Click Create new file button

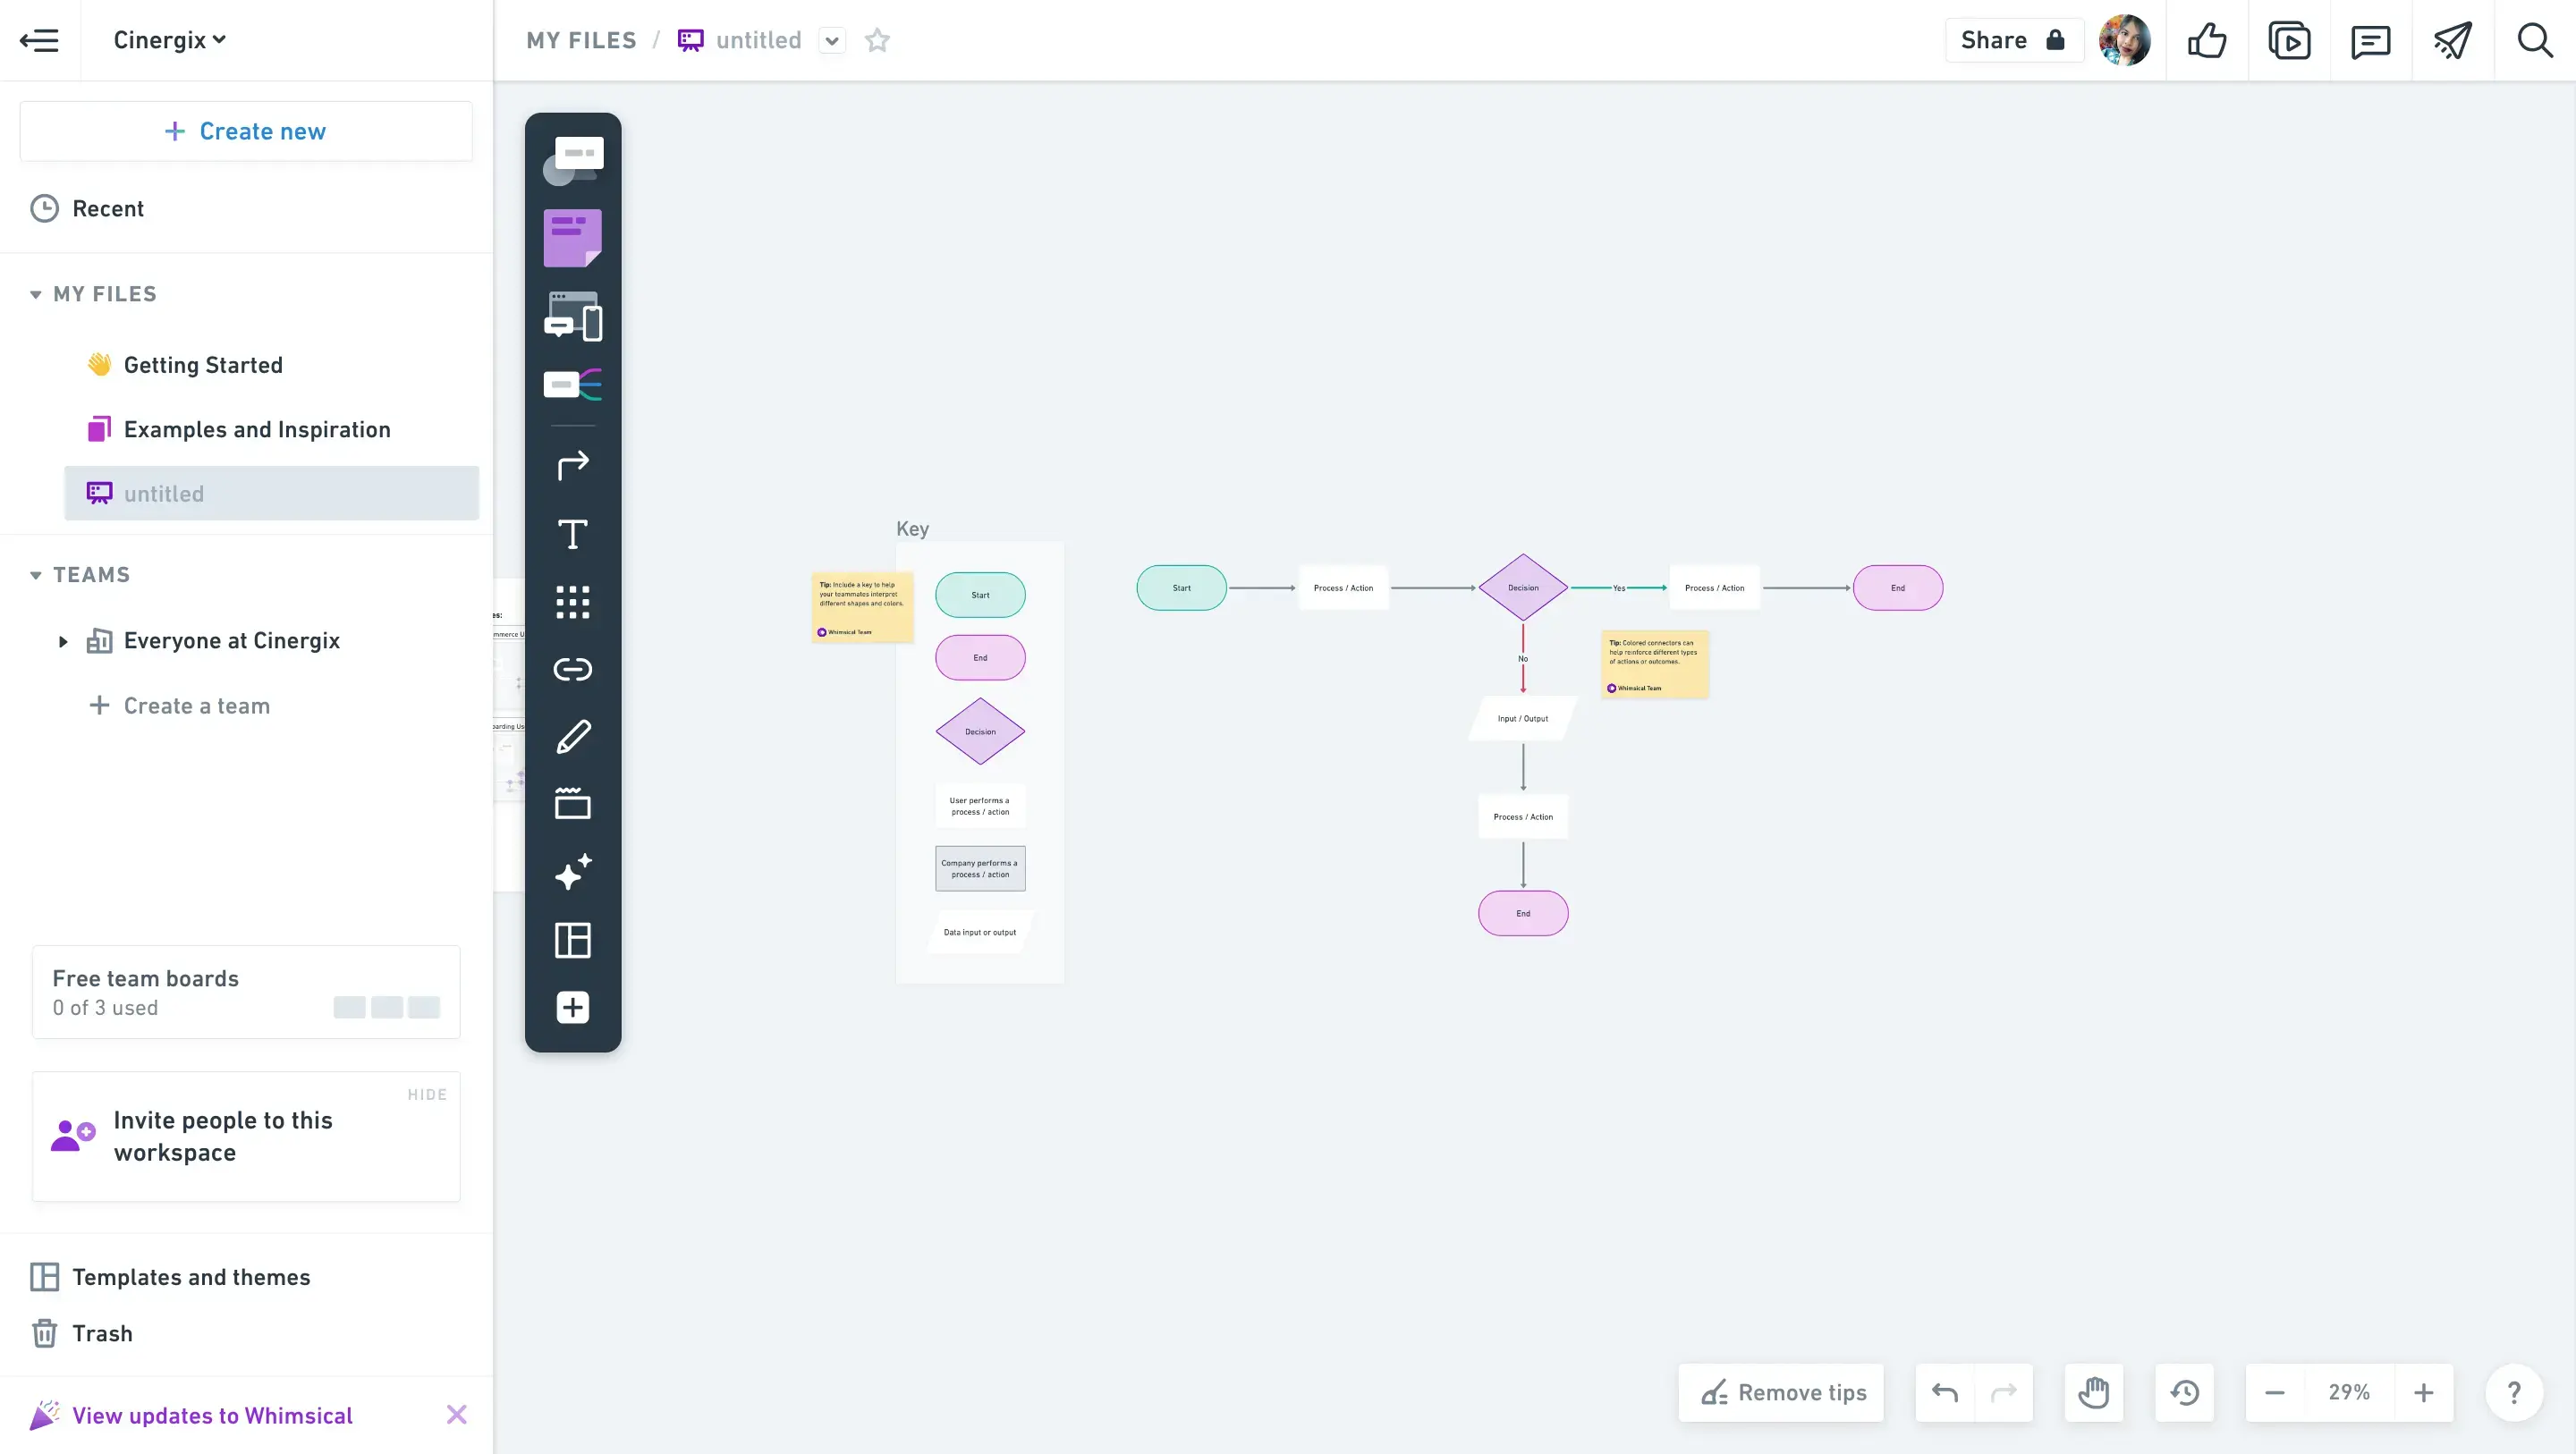(246, 131)
